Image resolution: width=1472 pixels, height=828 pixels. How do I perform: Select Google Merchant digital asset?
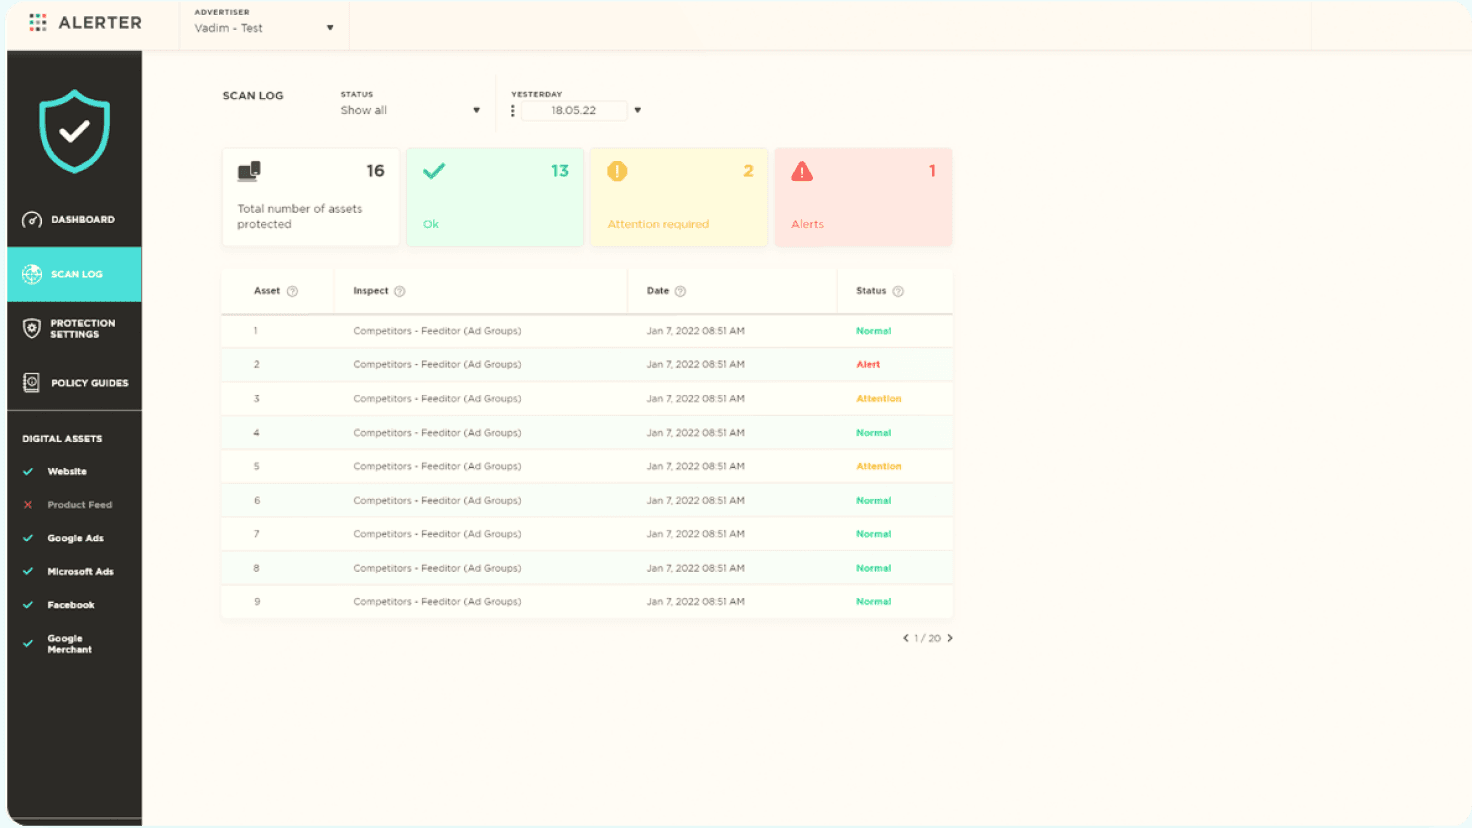(70, 644)
